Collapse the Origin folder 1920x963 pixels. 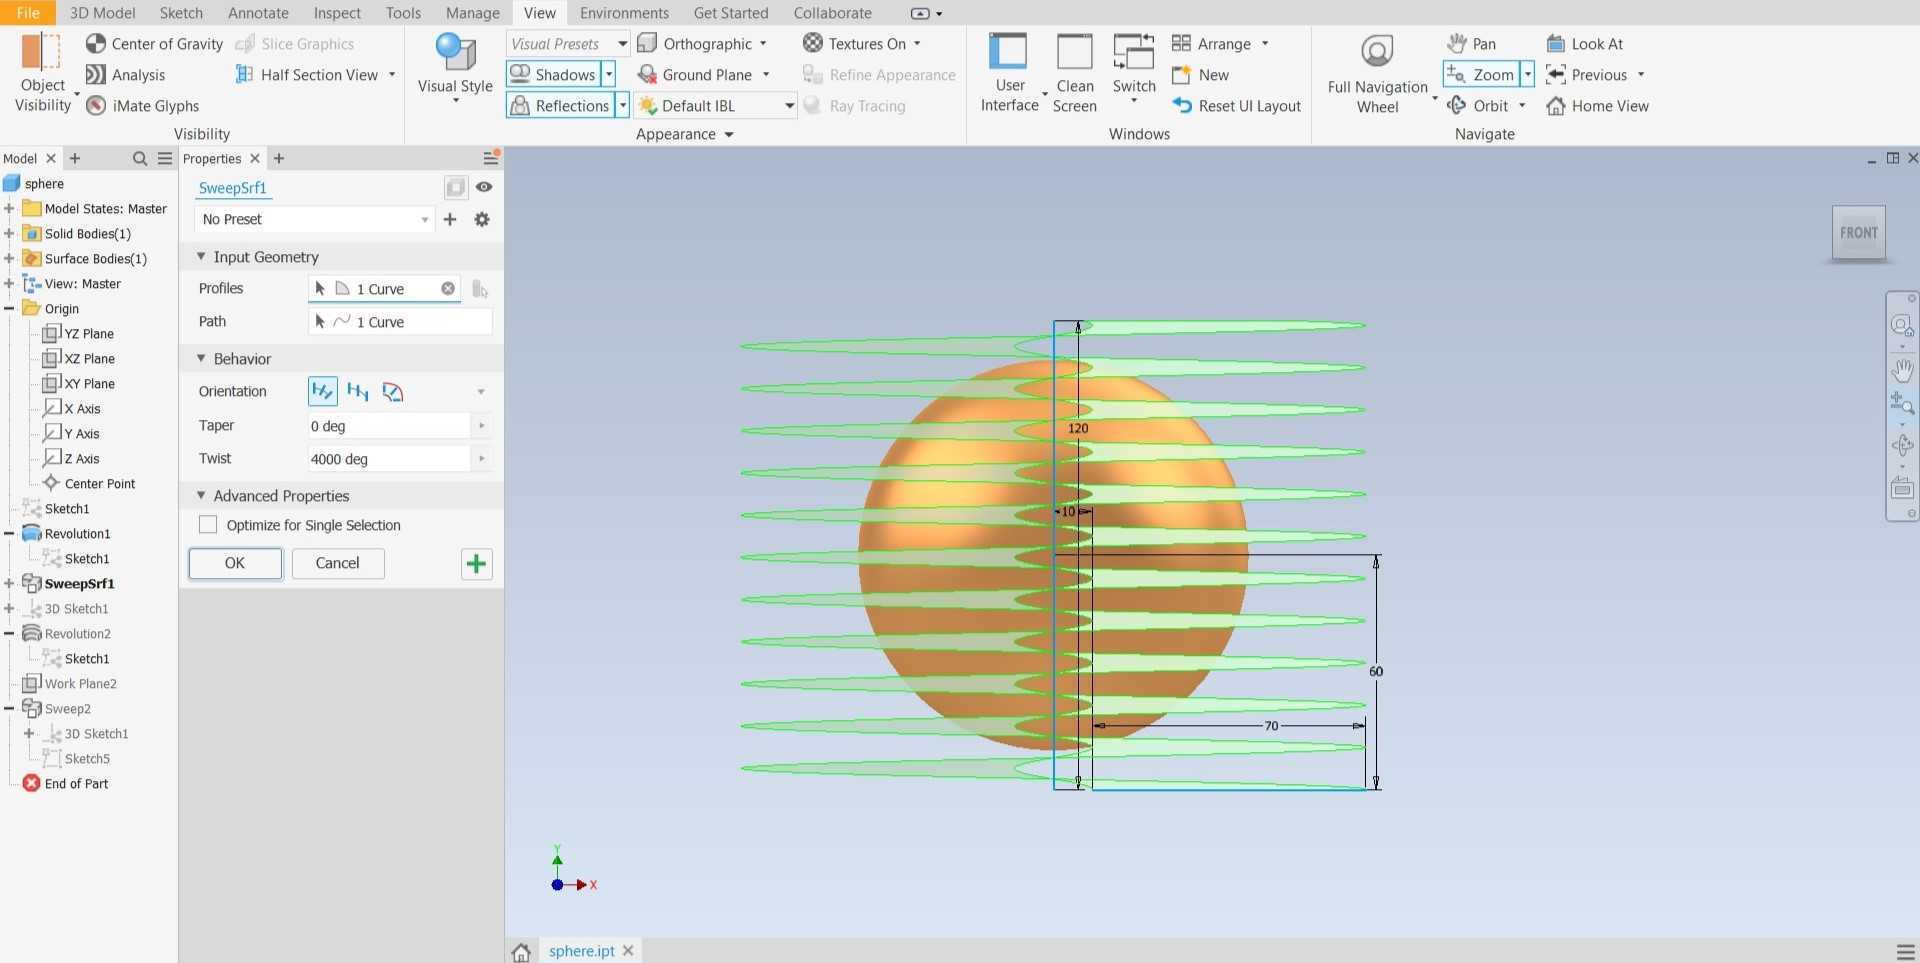[x=9, y=309]
